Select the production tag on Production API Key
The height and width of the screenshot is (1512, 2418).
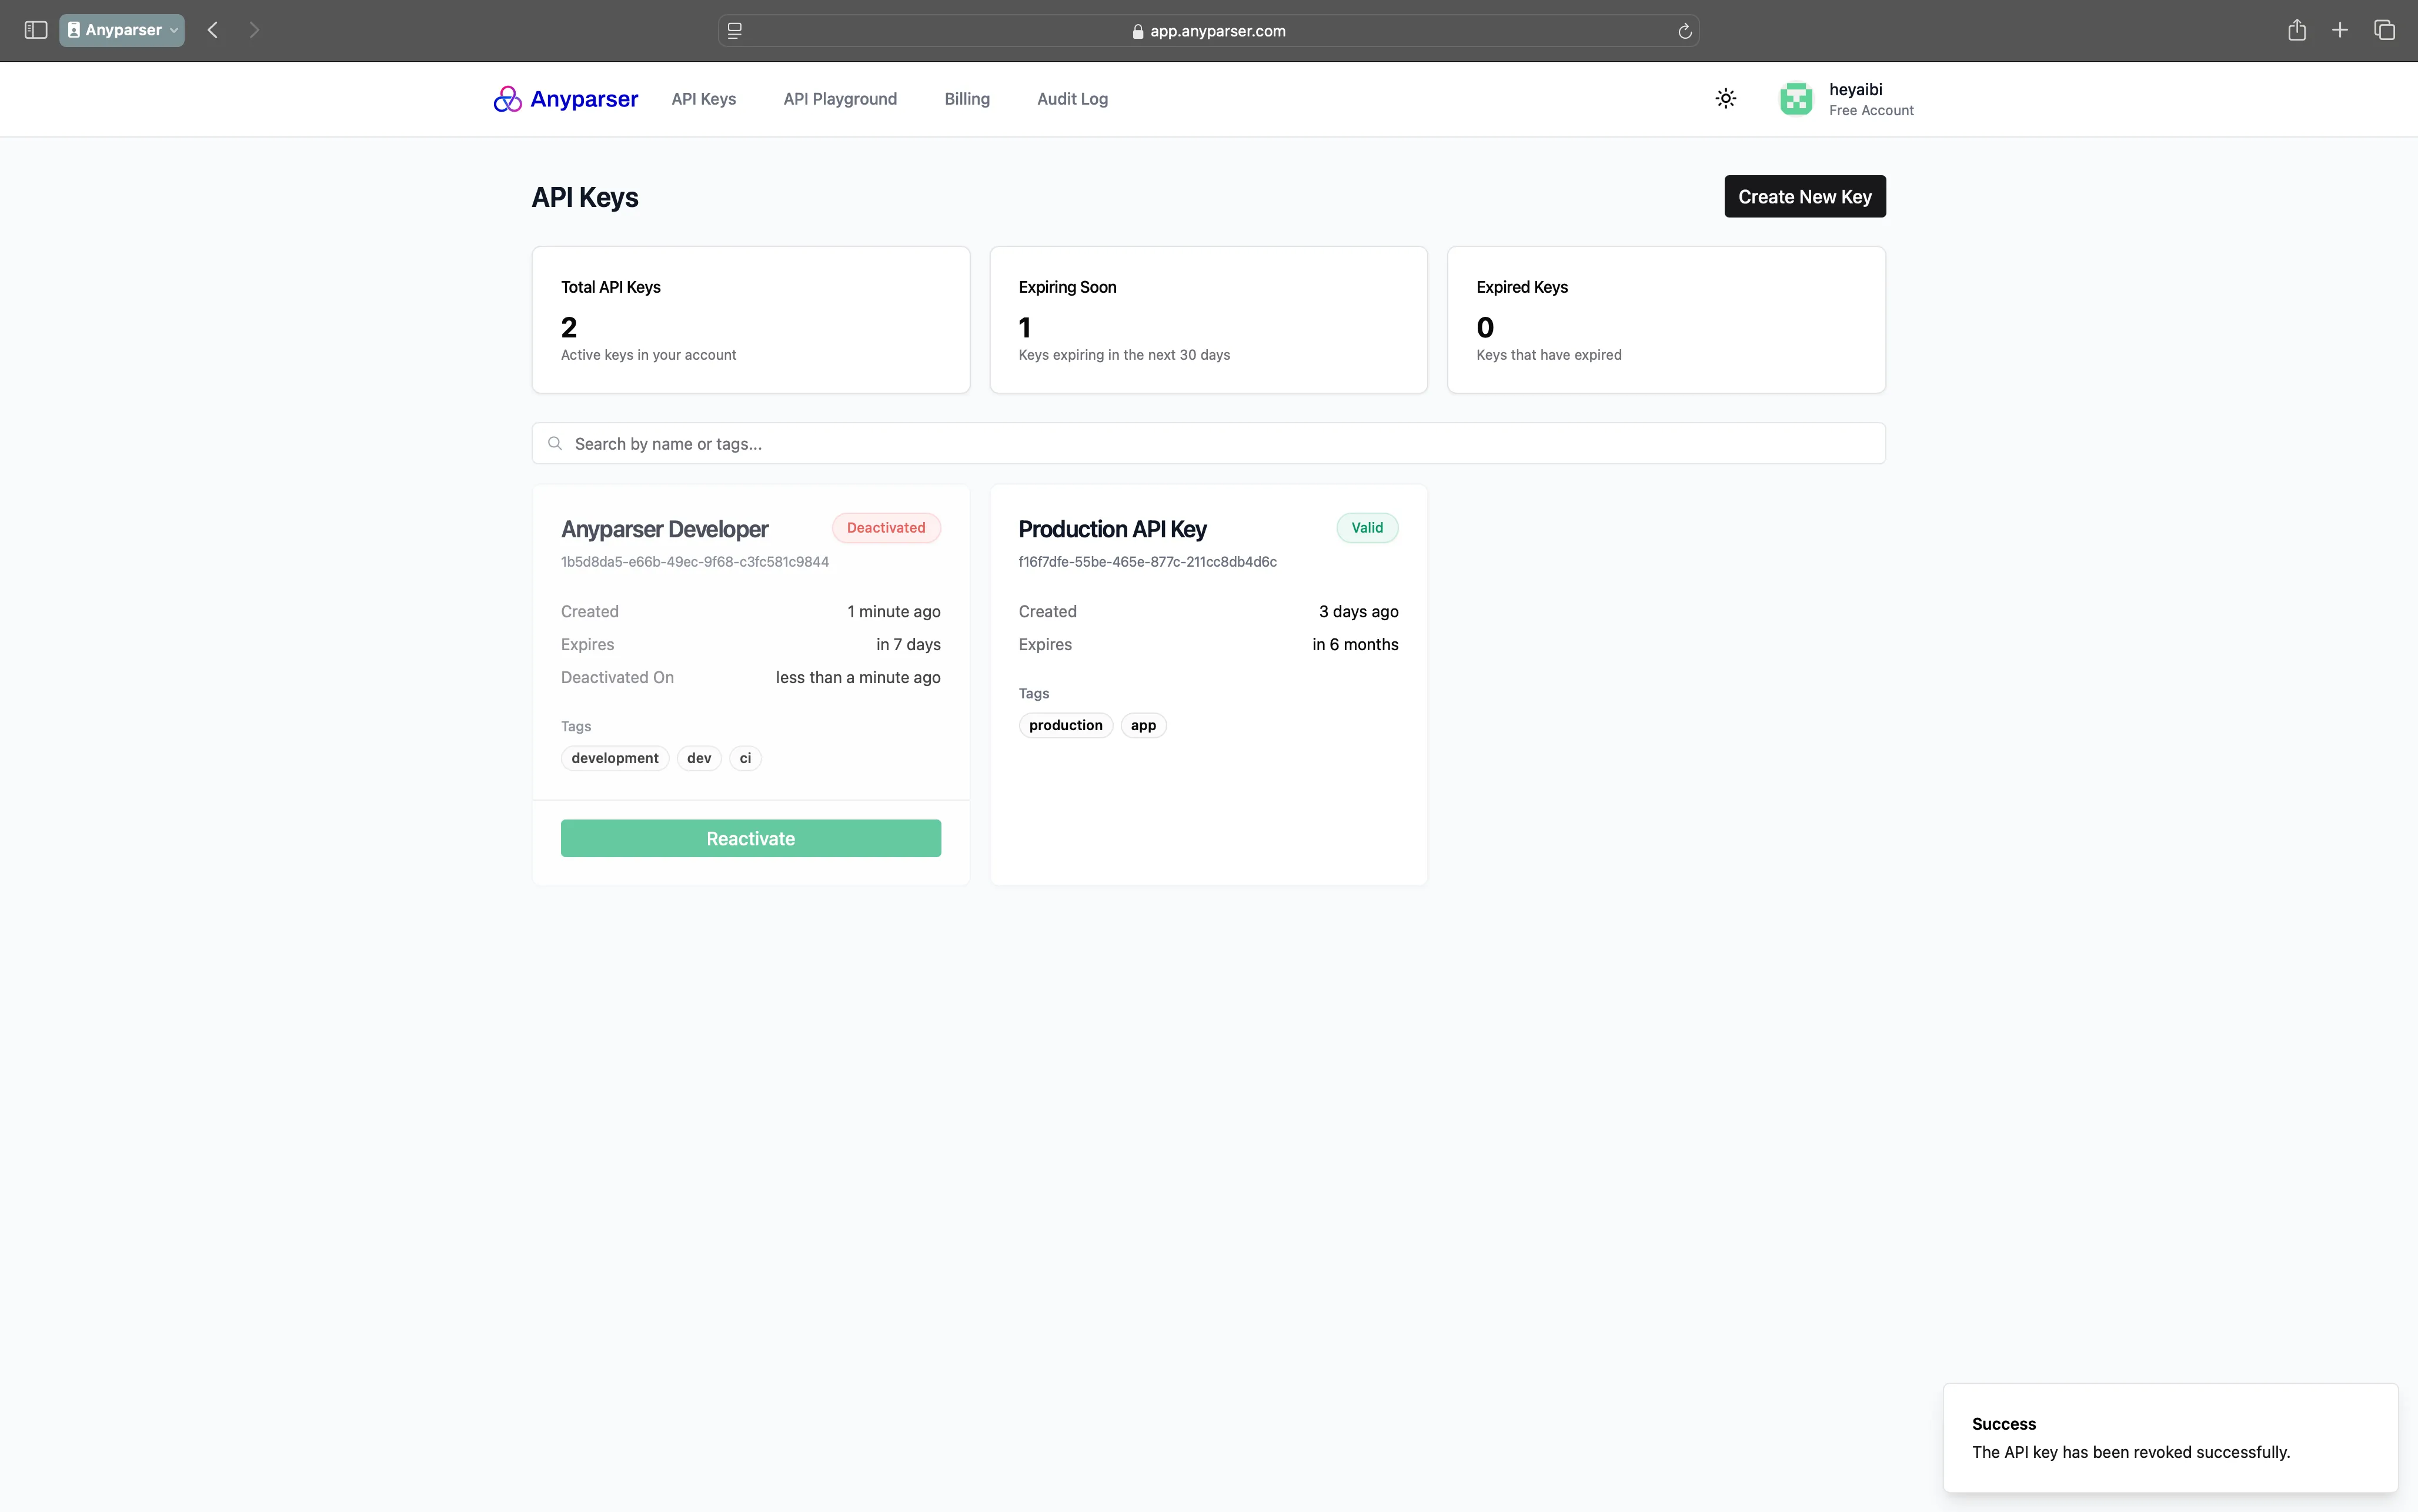[x=1065, y=724]
